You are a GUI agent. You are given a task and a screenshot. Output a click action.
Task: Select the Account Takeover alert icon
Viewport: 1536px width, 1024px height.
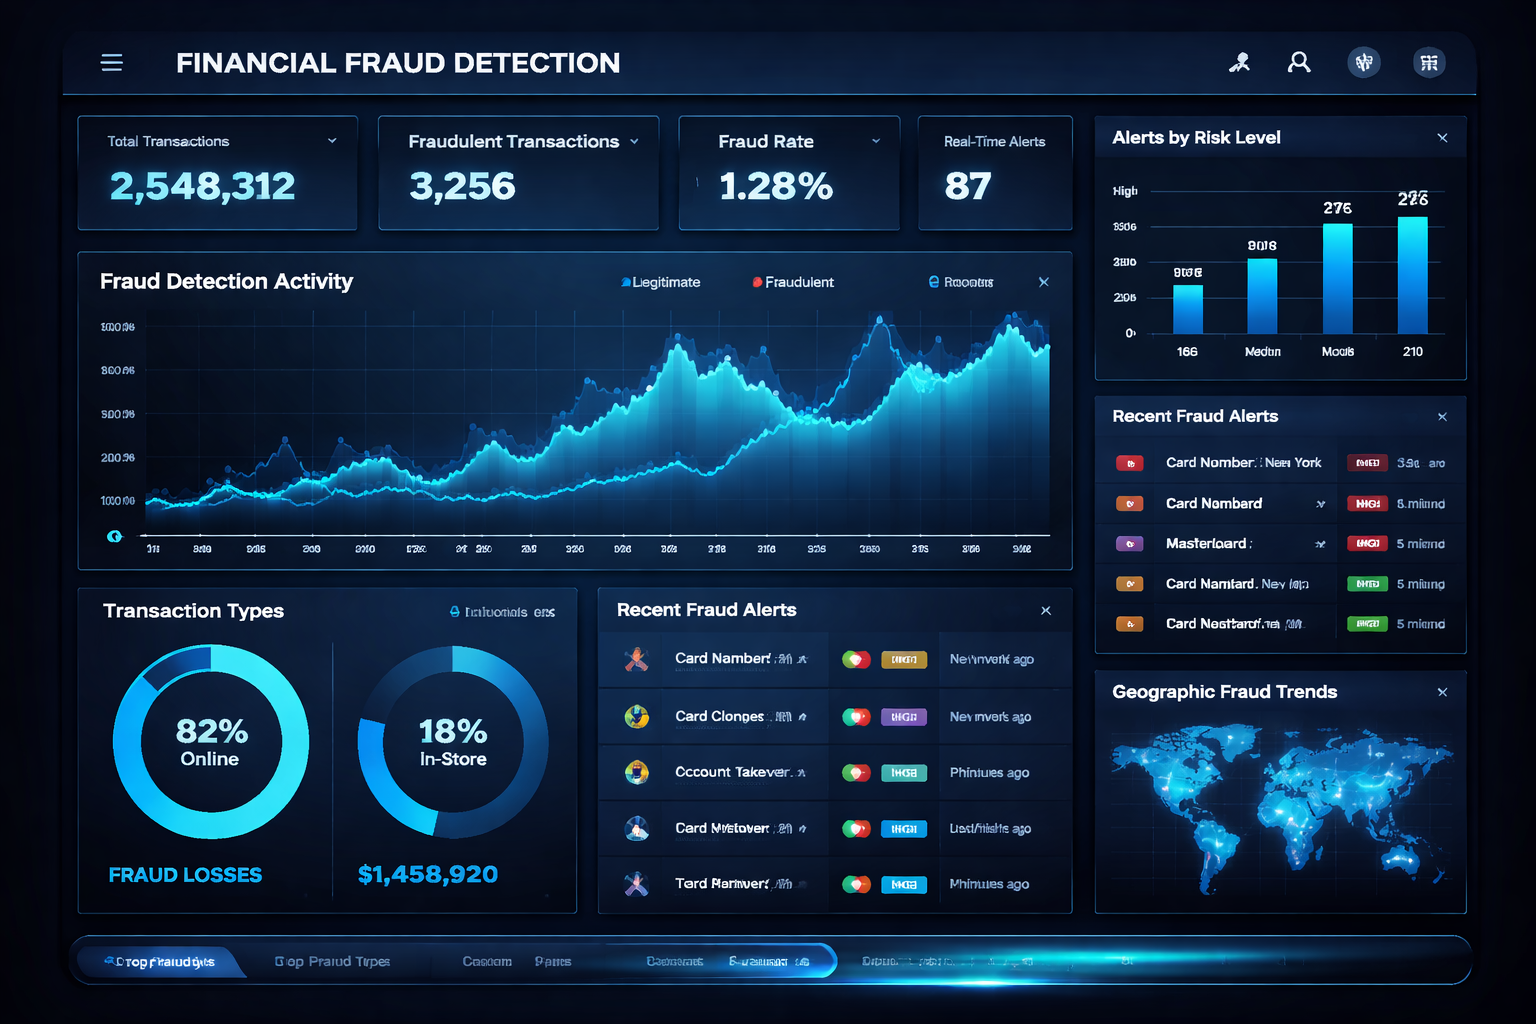pos(637,772)
